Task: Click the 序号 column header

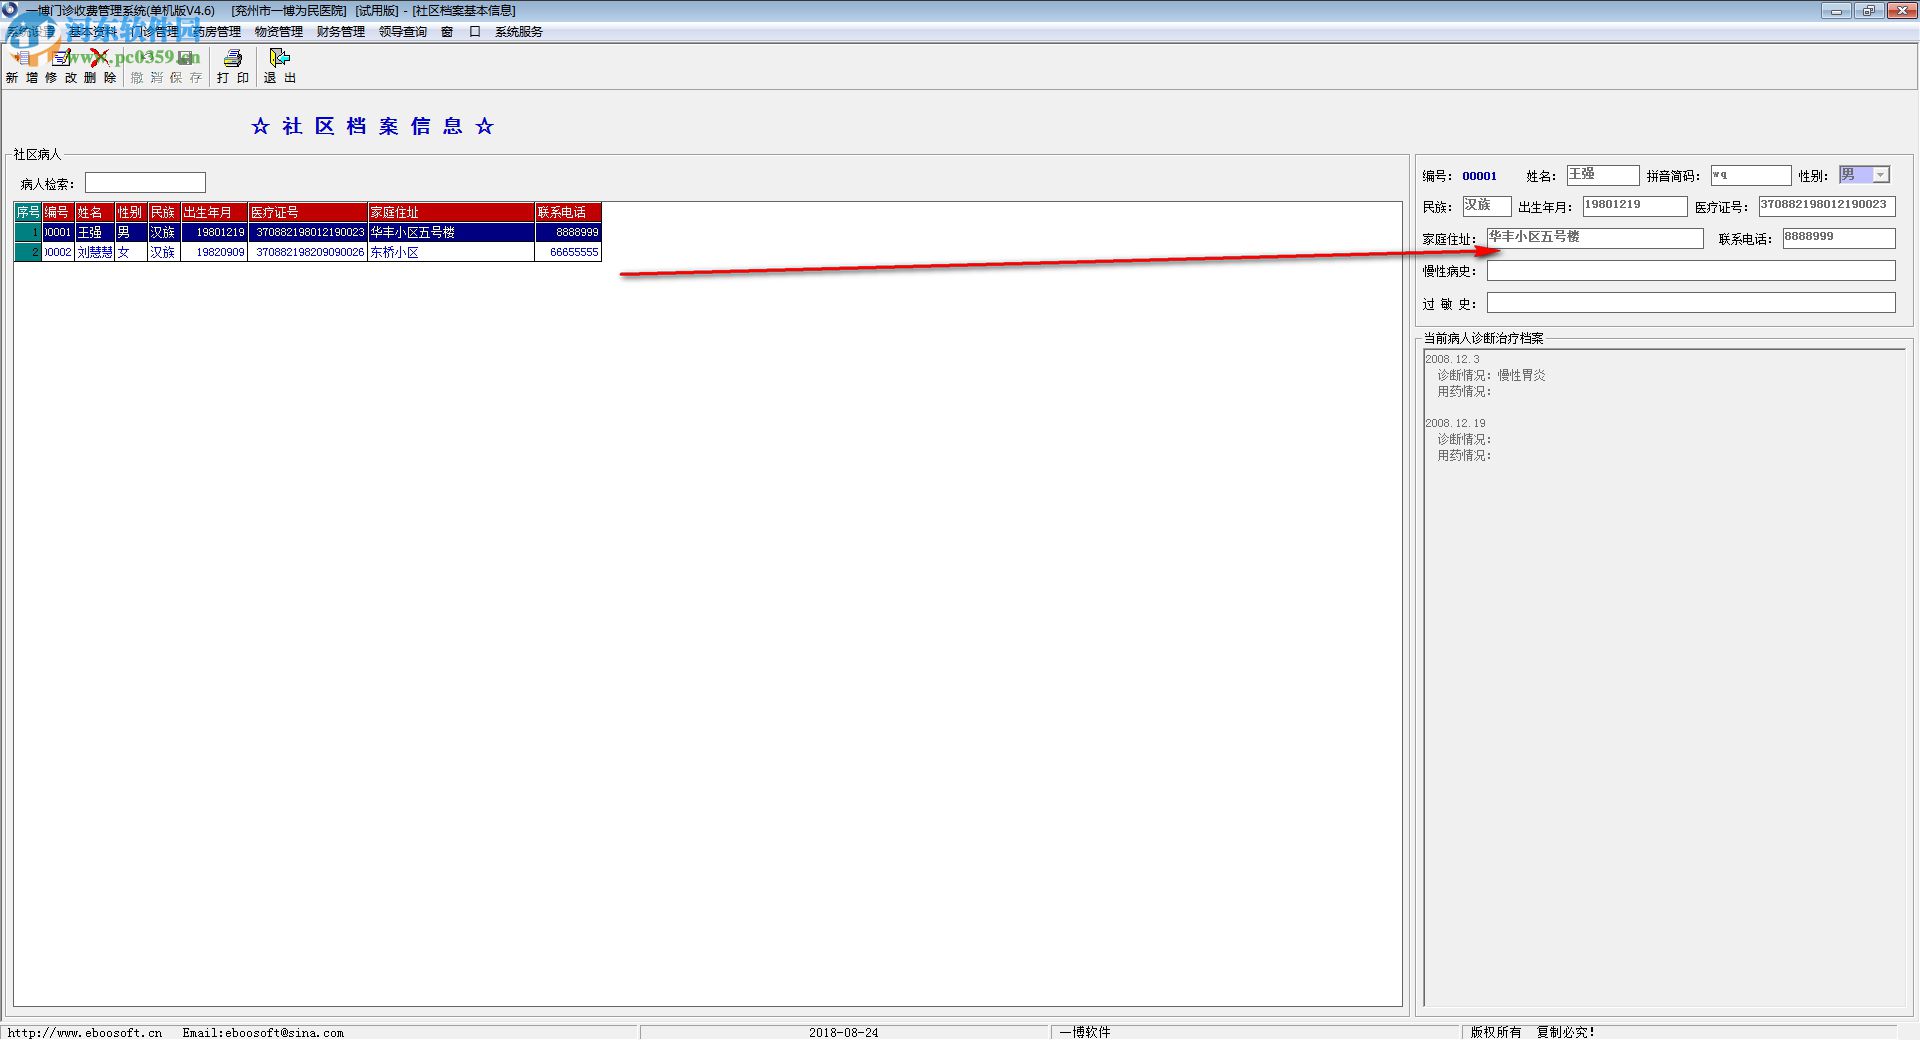Action: pyautogui.click(x=28, y=212)
